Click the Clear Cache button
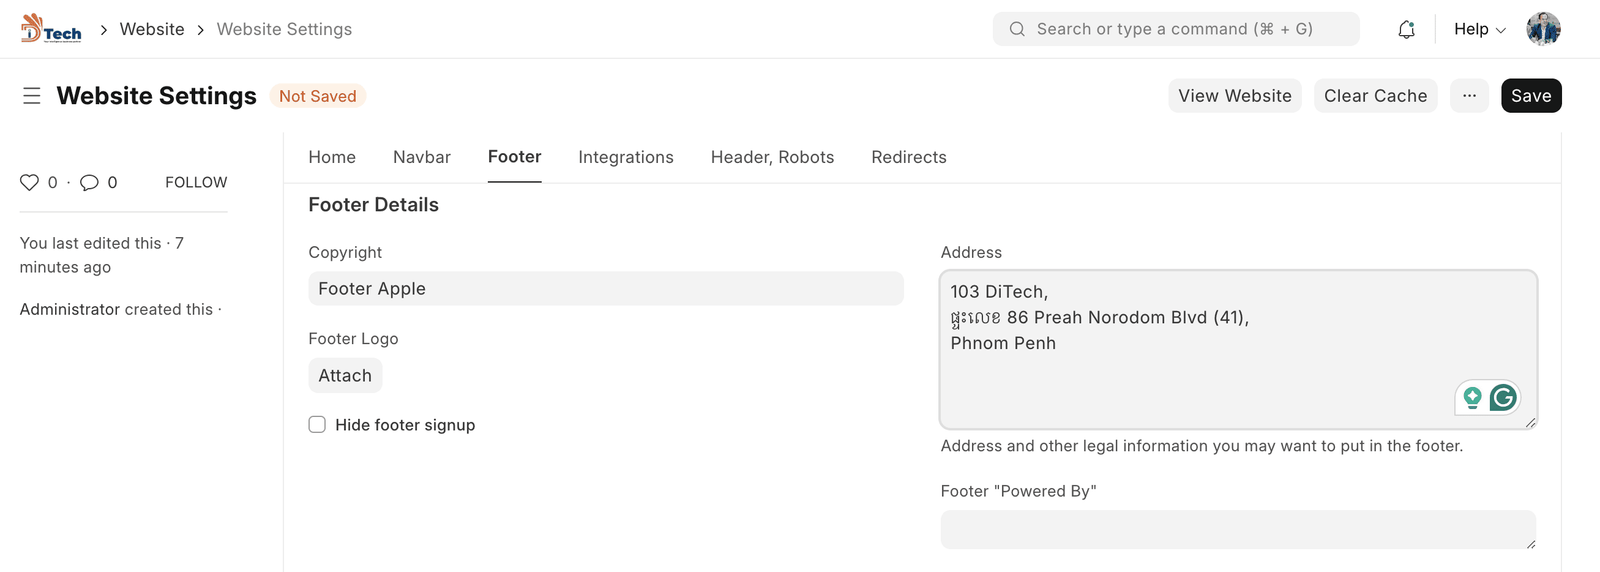This screenshot has height=572, width=1600. click(1375, 96)
